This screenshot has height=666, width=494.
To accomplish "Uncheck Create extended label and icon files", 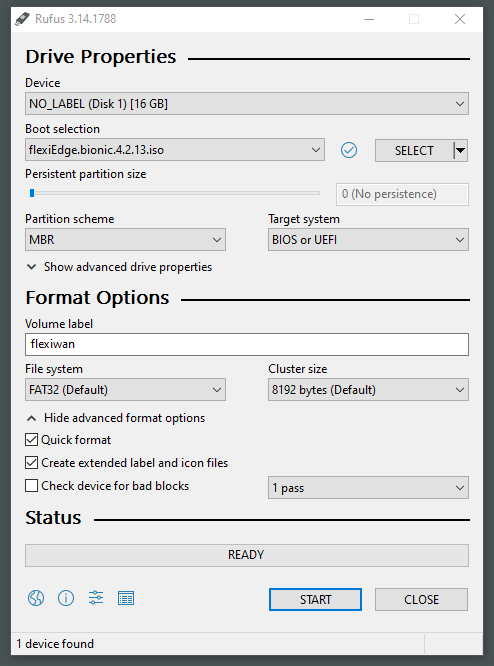I will pyautogui.click(x=31, y=463).
